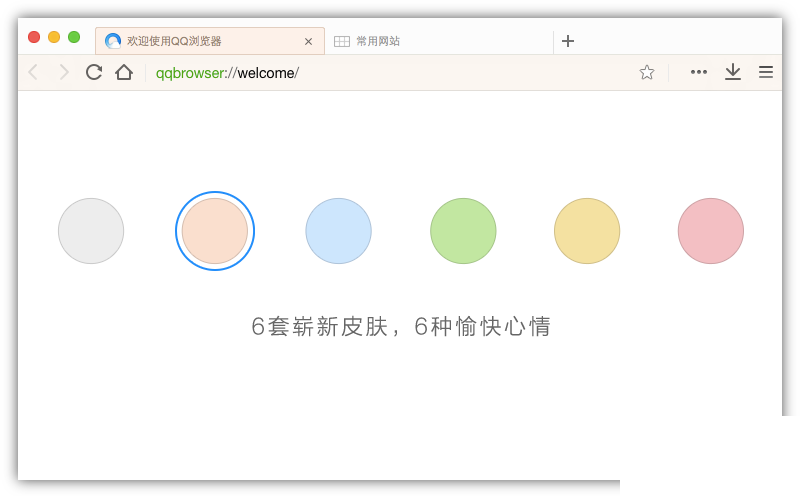Choose the green skin circle
The image size is (800, 496).
click(463, 231)
